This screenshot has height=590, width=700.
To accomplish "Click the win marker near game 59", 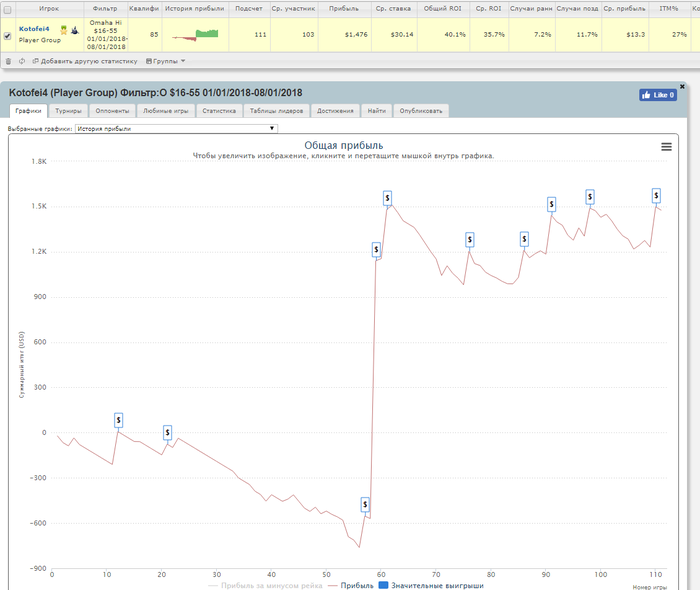I will click(376, 249).
